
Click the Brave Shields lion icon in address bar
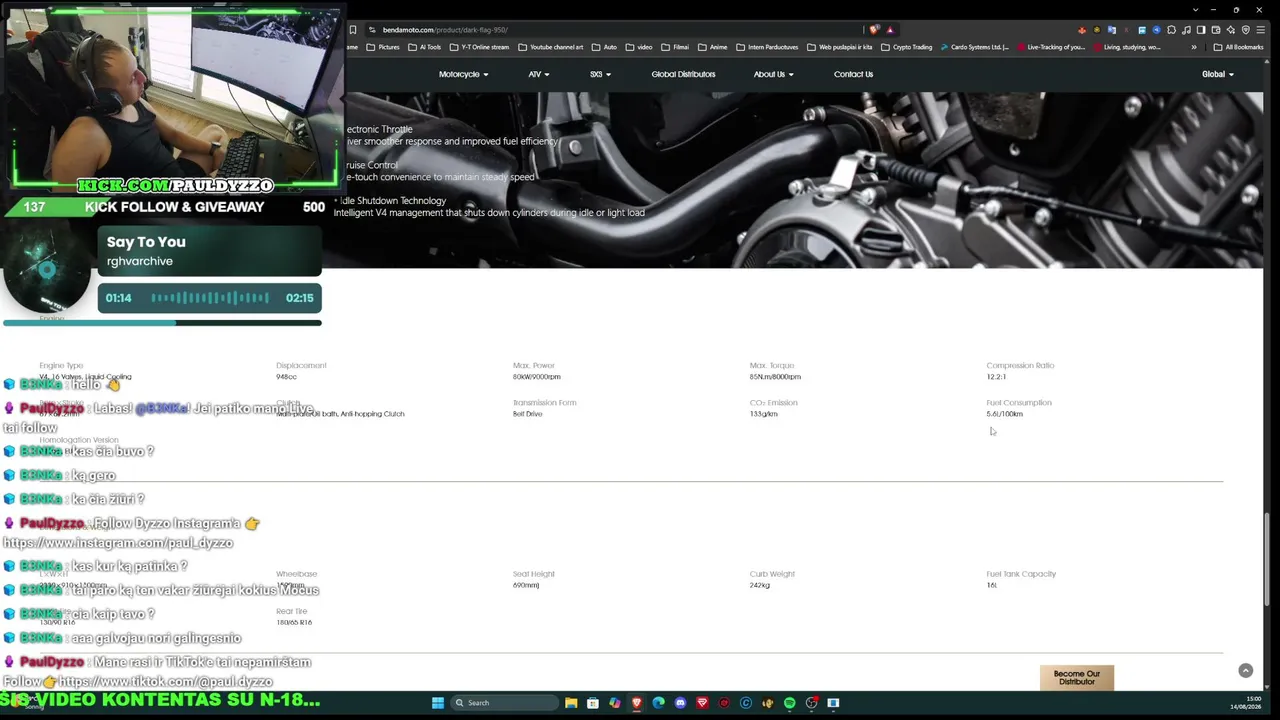[x=874, y=30]
